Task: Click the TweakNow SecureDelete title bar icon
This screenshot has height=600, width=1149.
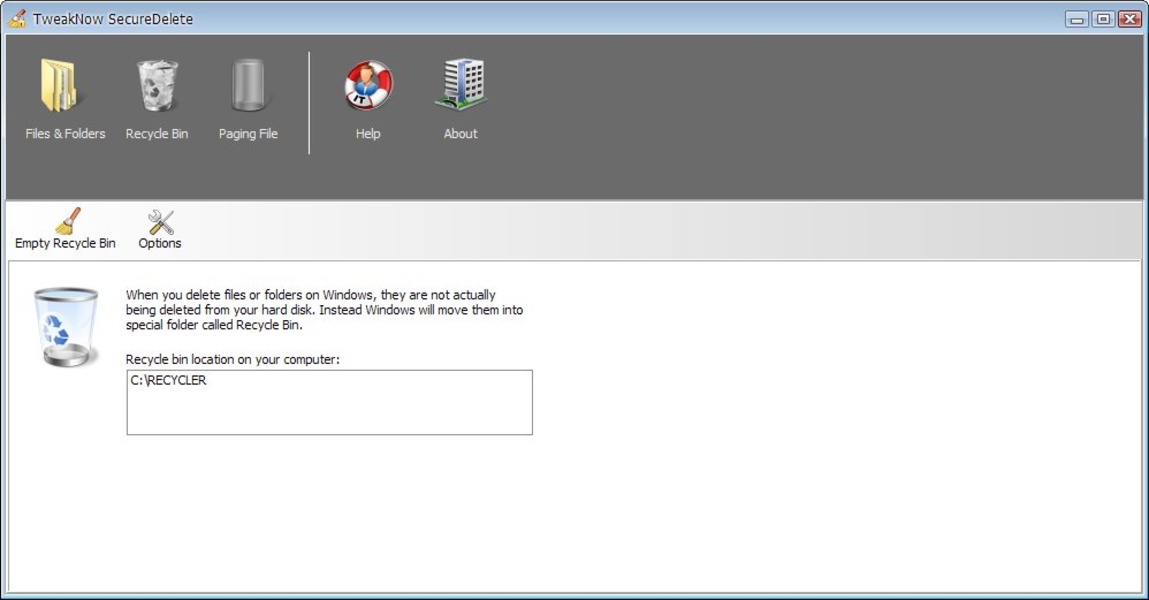Action: (17, 18)
